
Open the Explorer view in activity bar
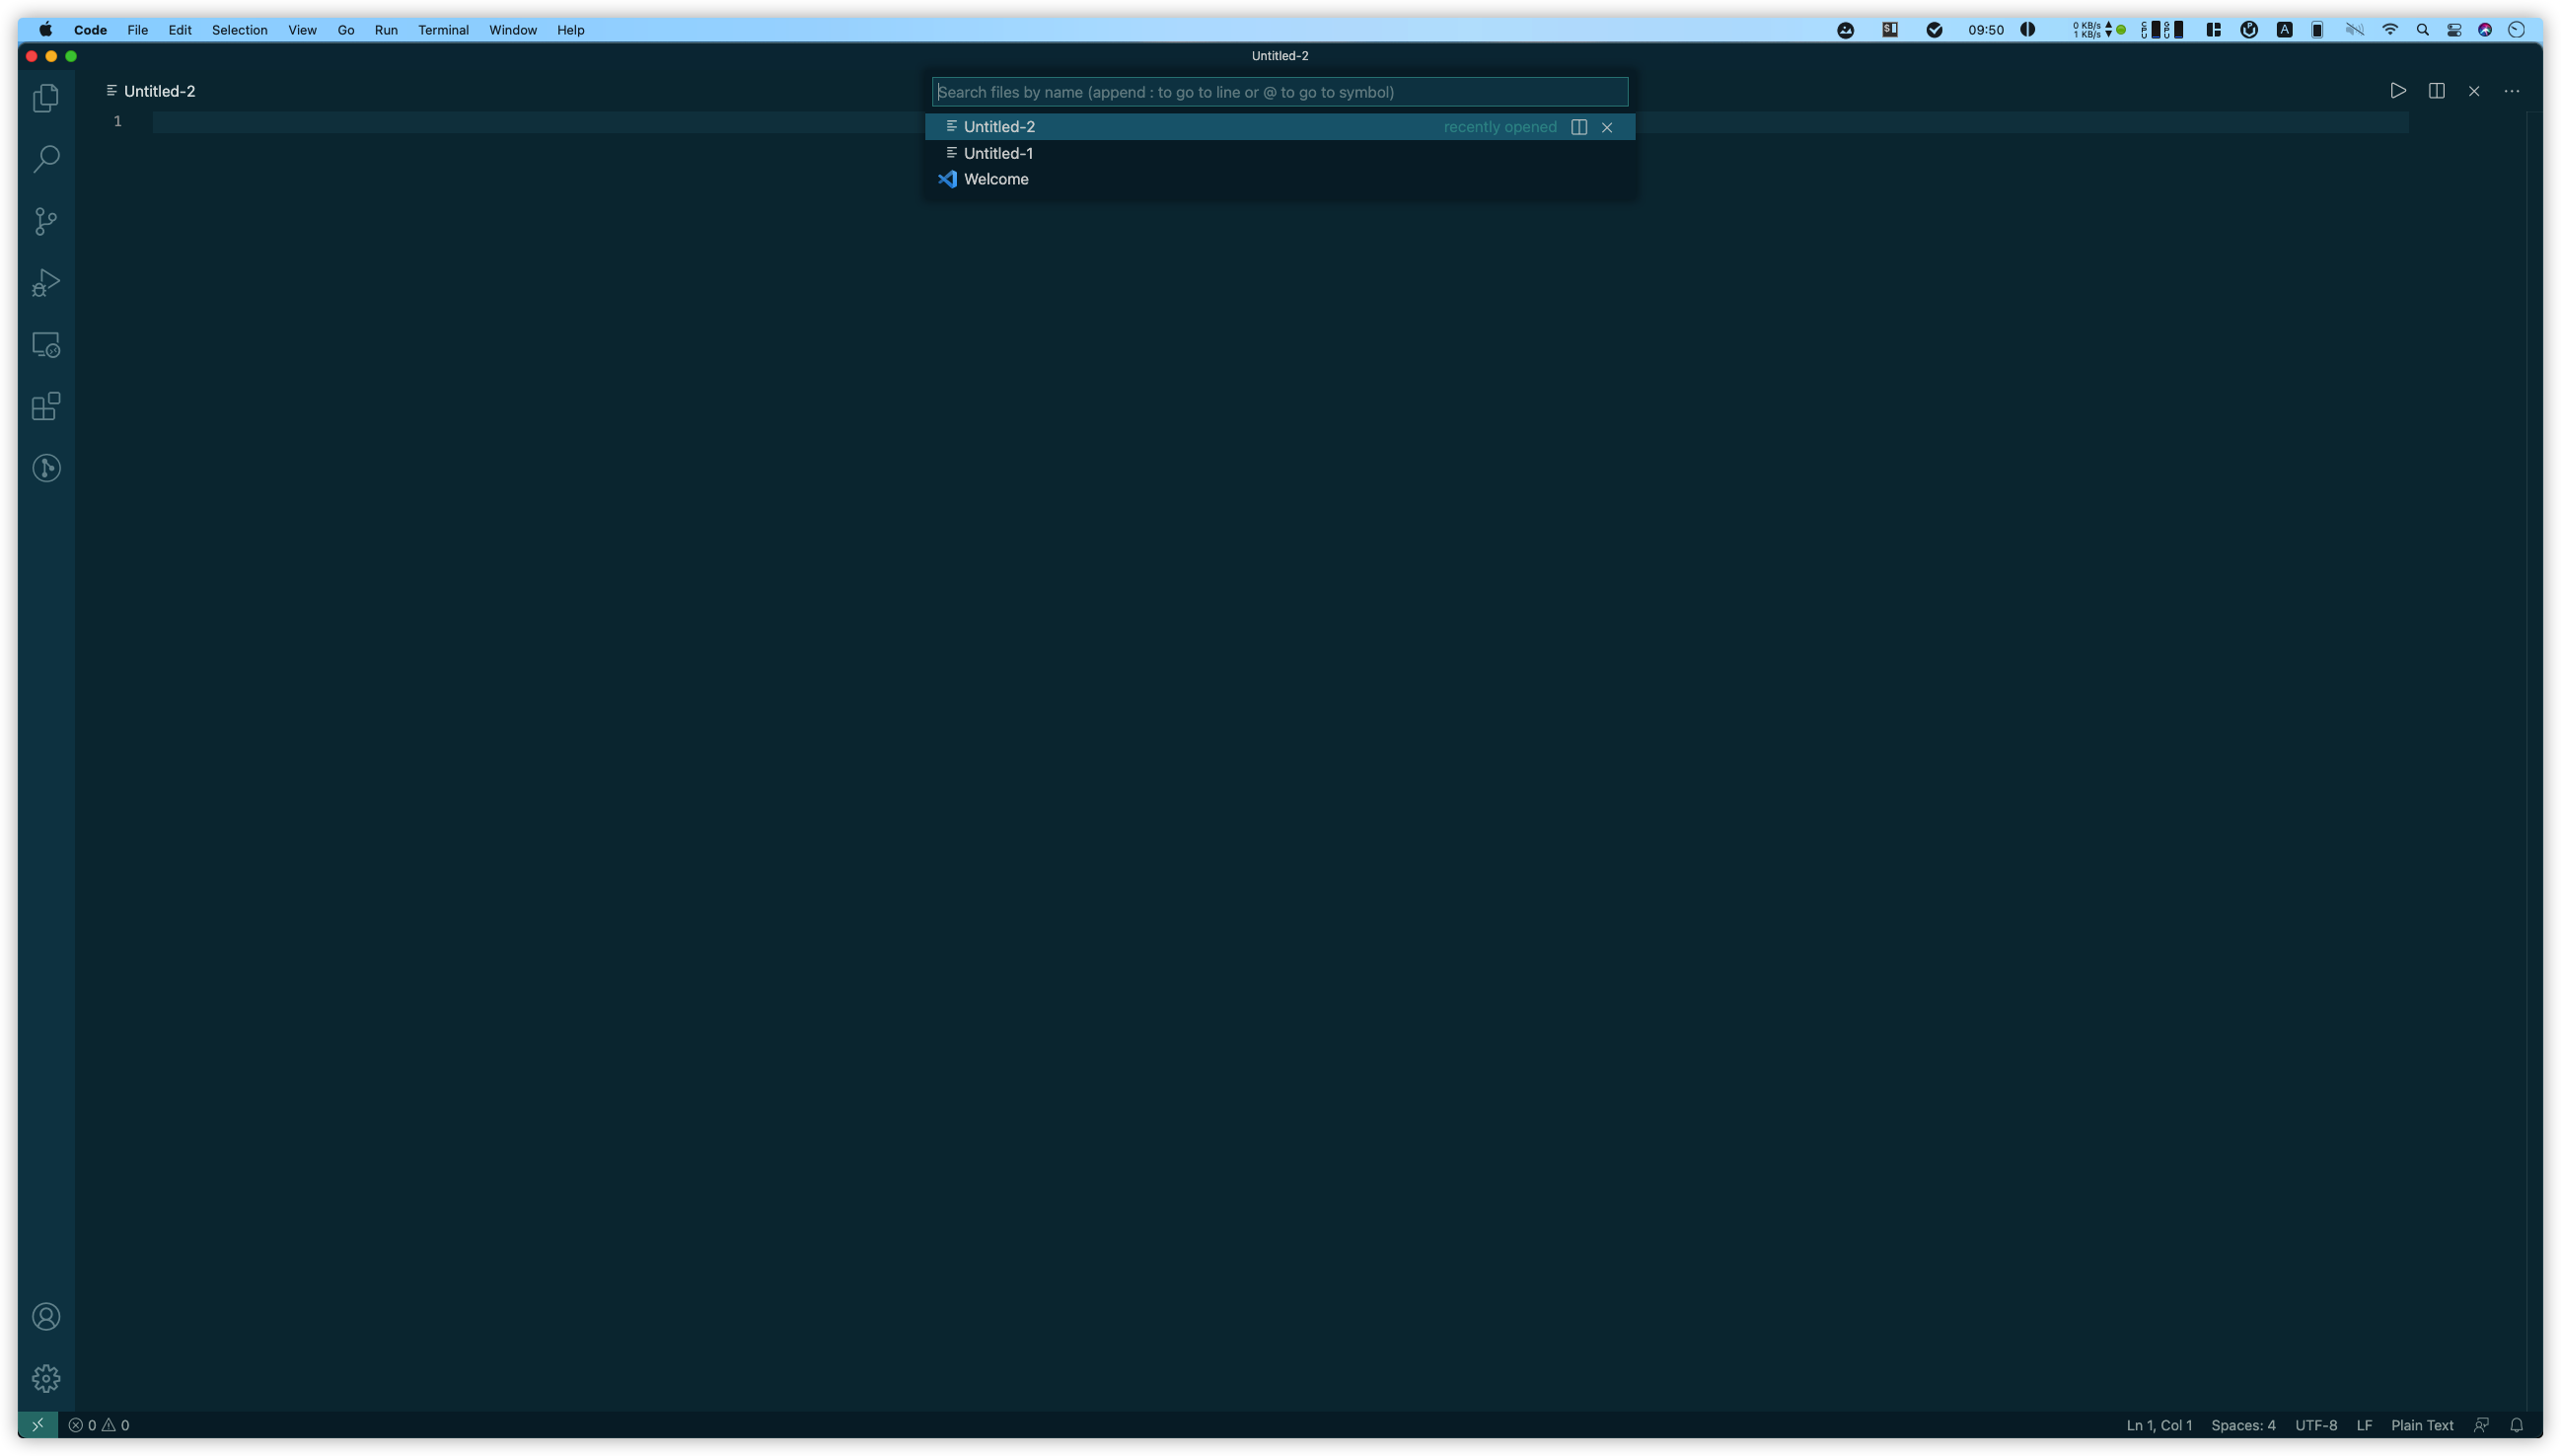(46, 98)
